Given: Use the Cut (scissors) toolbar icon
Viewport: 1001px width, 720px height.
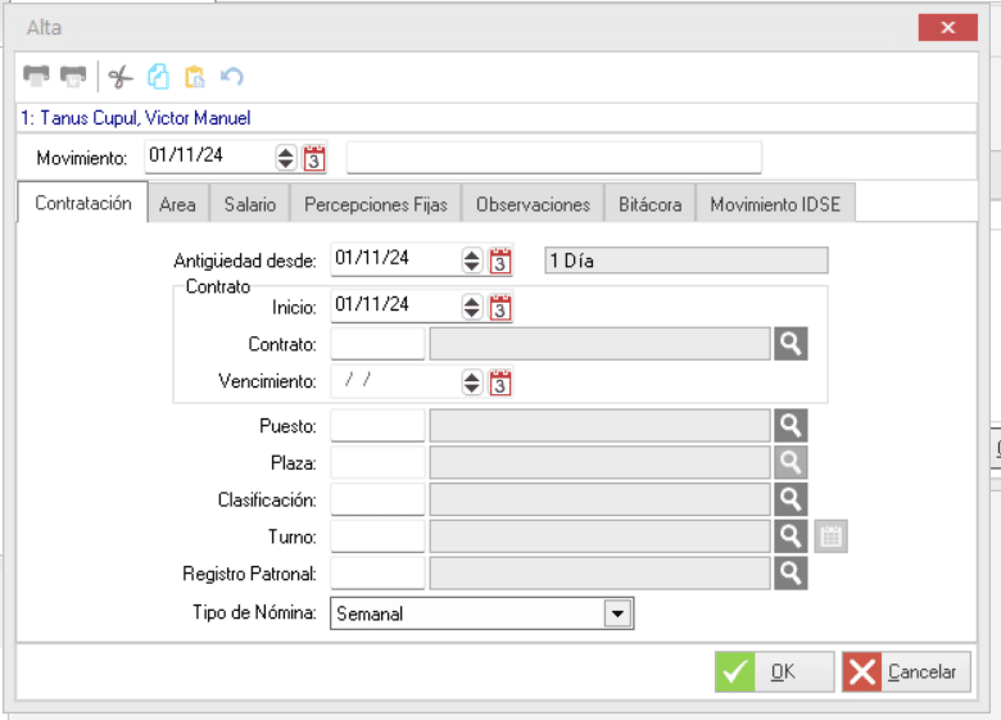Looking at the screenshot, I should 122,75.
